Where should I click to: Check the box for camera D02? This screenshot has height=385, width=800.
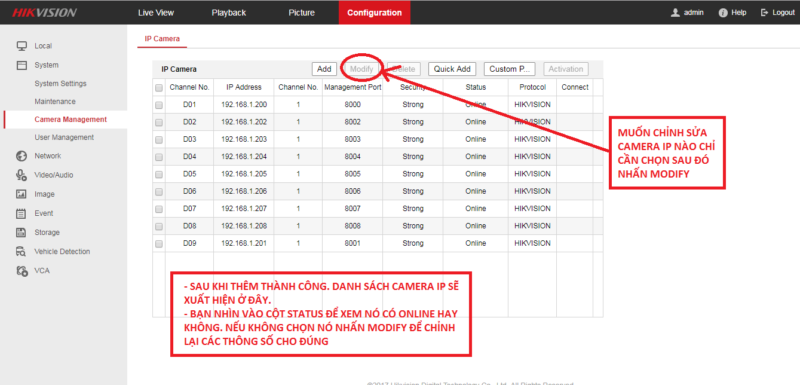pyautogui.click(x=159, y=122)
